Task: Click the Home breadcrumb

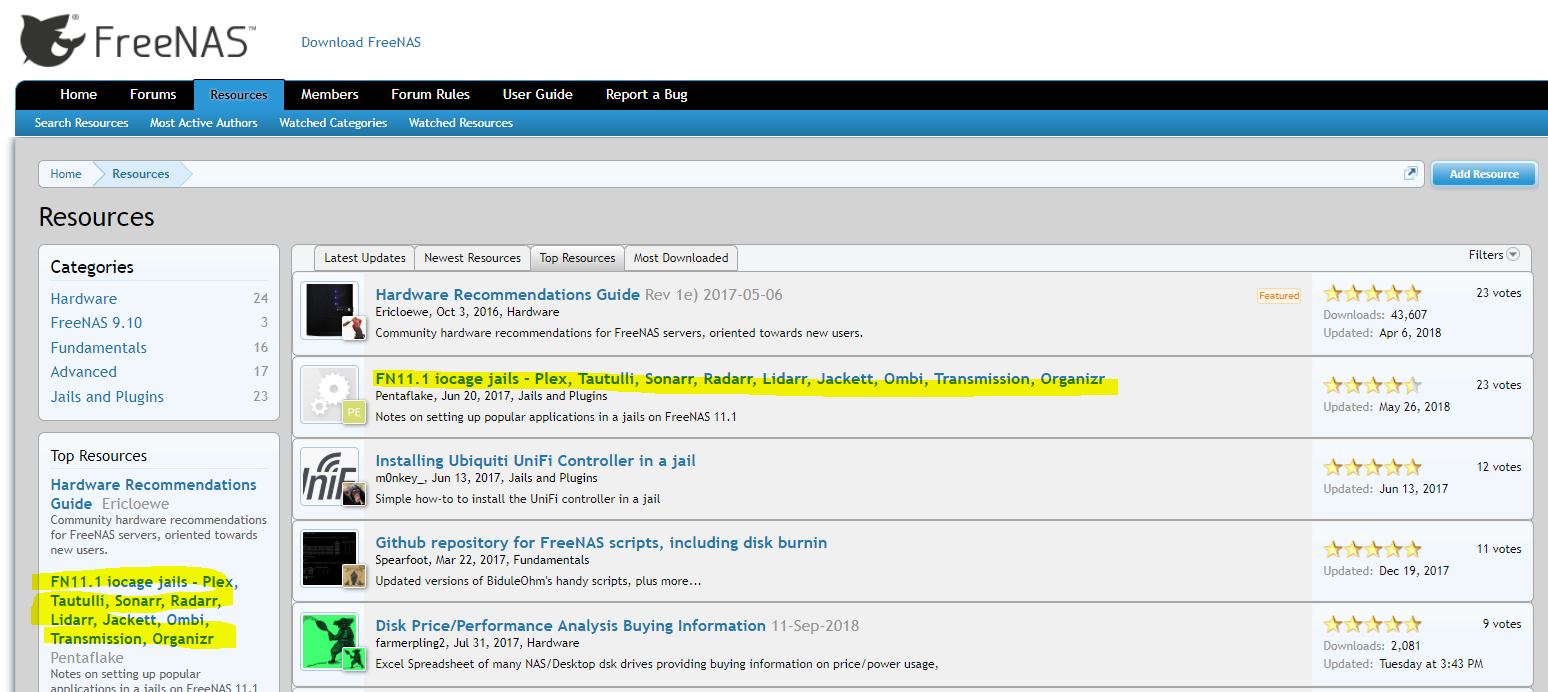Action: point(66,174)
